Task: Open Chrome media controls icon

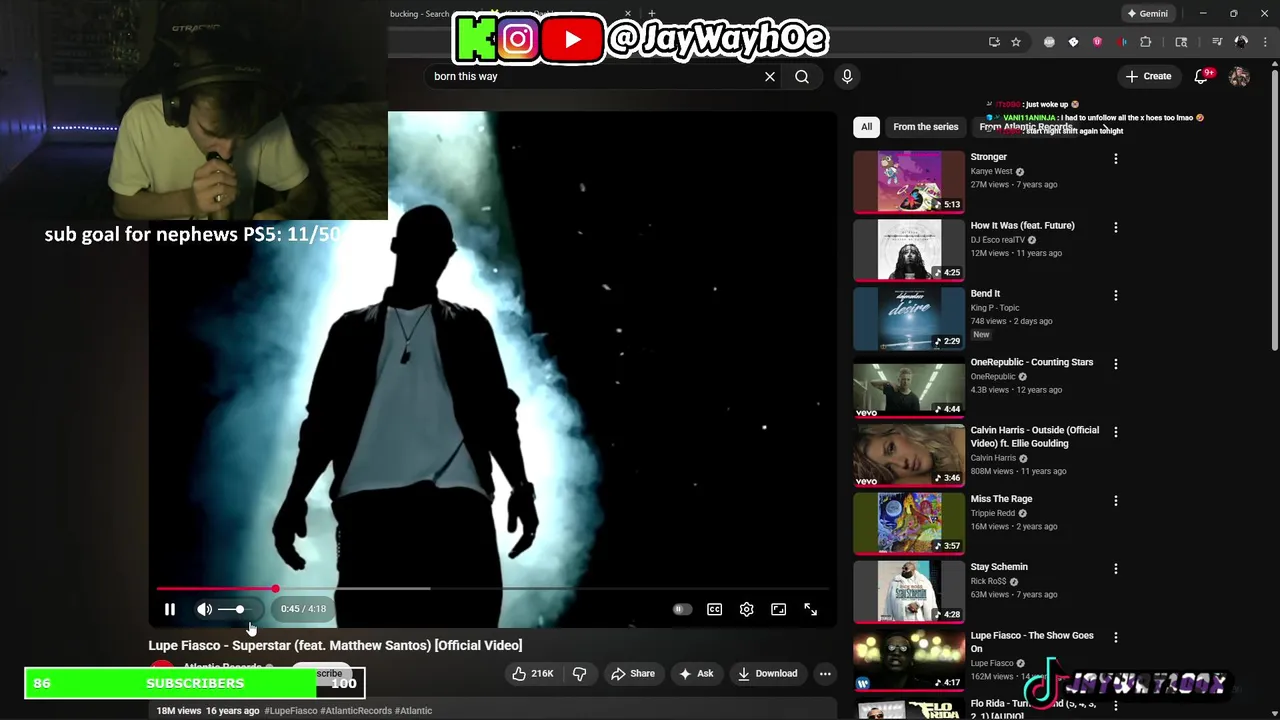Action: 1217,42
